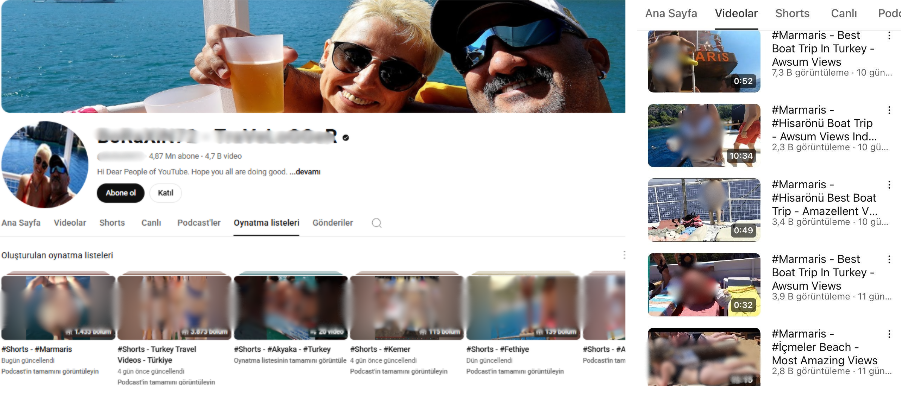Screen dimensions: 909x395
Task: Open three-dot menu for 0:32 Best Boat Trip video
Action: click(x=889, y=259)
